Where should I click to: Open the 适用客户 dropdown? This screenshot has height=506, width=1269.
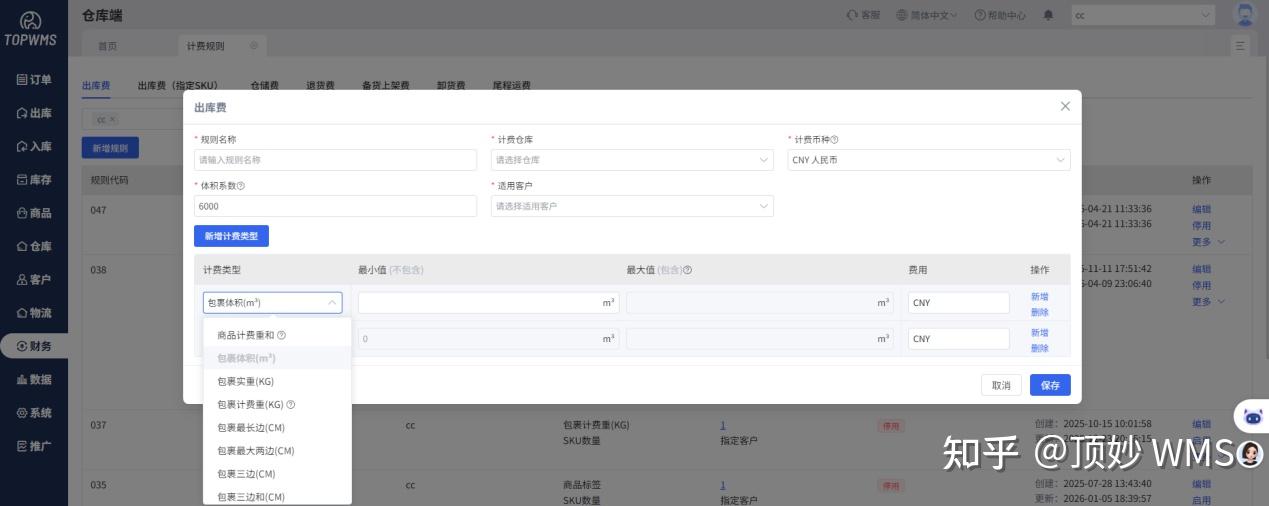(632, 206)
